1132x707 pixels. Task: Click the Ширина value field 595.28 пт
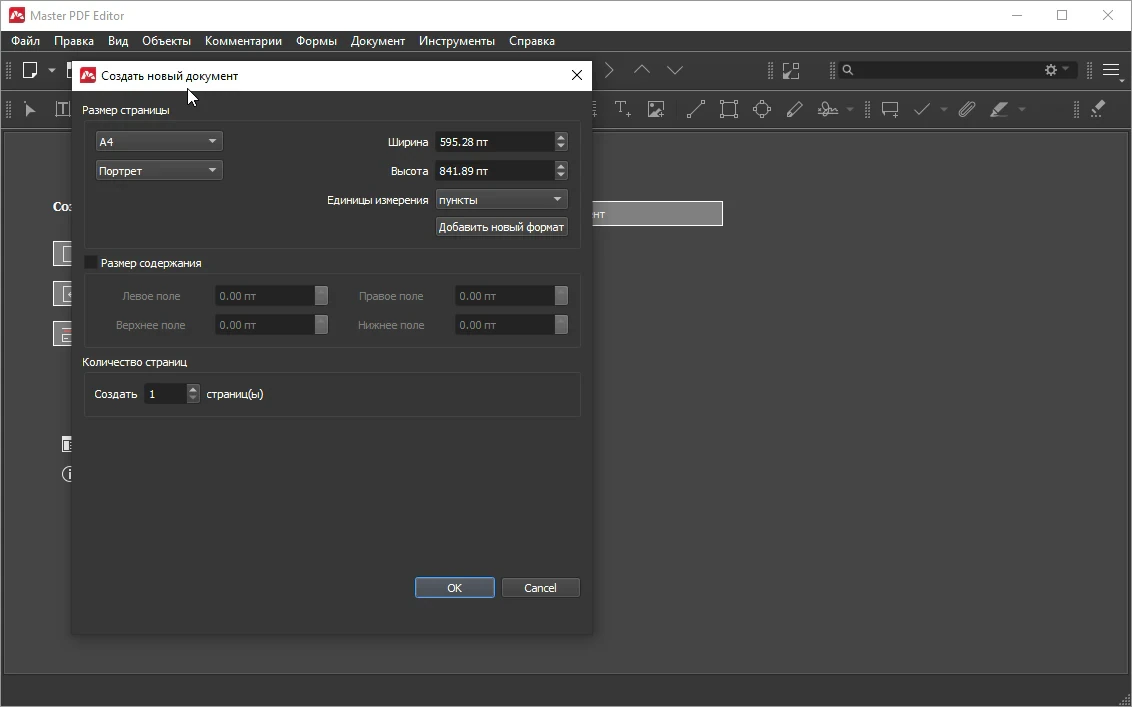pyautogui.click(x=495, y=142)
